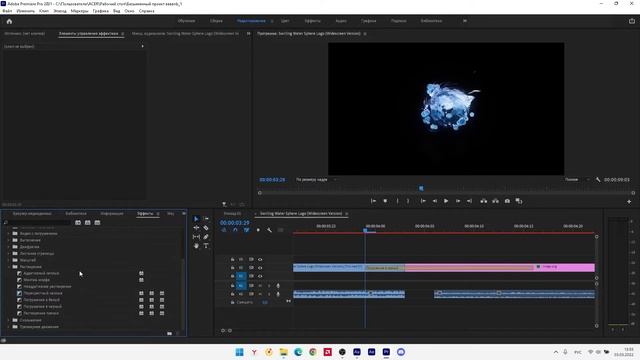This screenshot has height=360, width=640.
Task: Filter effects by 32-bit color badge
Action: point(88,222)
